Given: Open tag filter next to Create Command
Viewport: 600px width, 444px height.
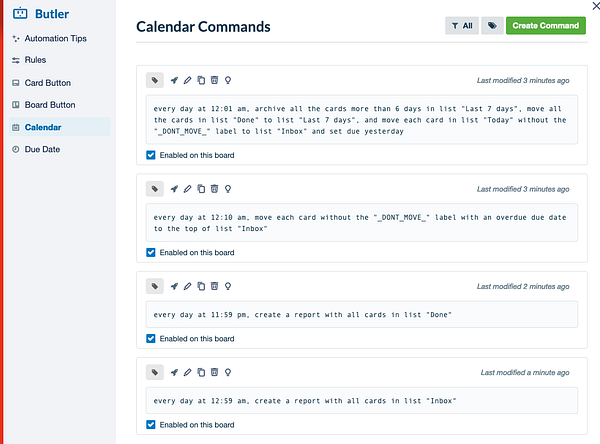Looking at the screenshot, I should tap(492, 26).
